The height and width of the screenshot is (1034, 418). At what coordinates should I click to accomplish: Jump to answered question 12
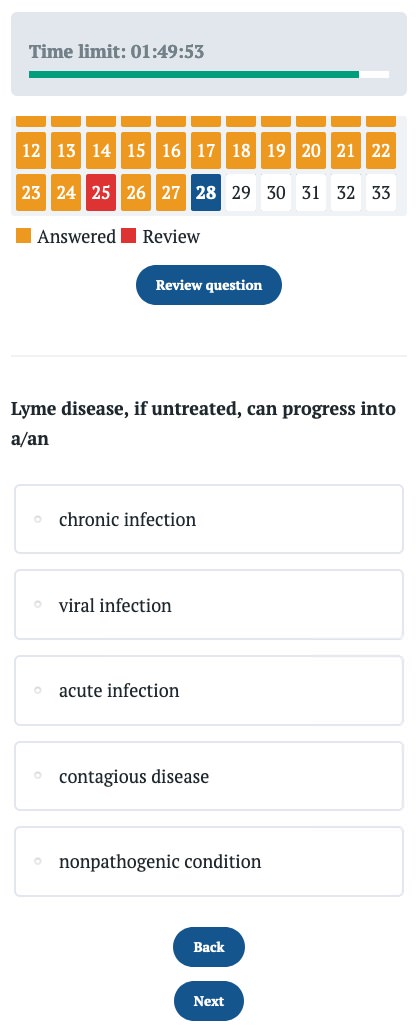(31, 150)
